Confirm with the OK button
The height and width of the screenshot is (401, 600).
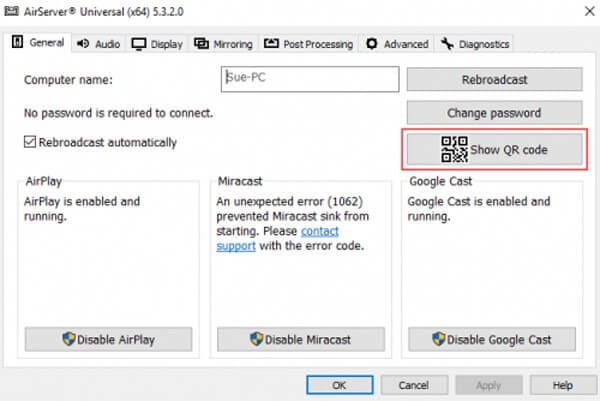tap(339, 385)
